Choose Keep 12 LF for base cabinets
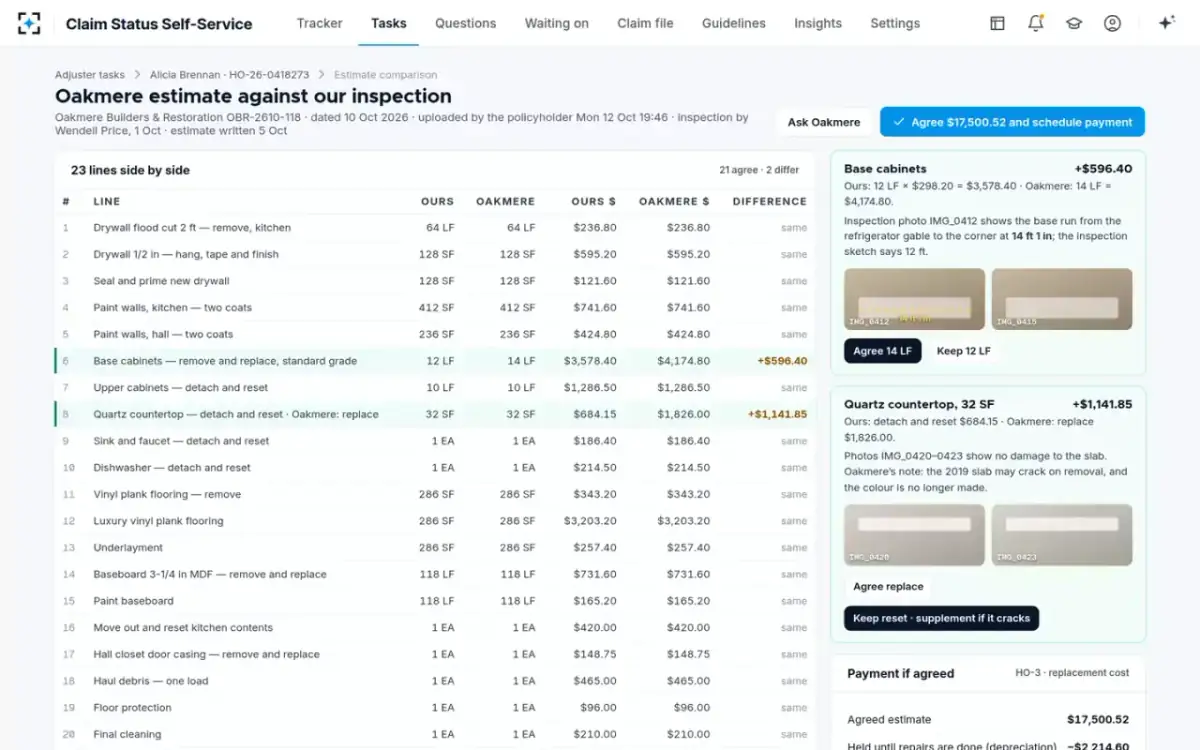 point(963,351)
